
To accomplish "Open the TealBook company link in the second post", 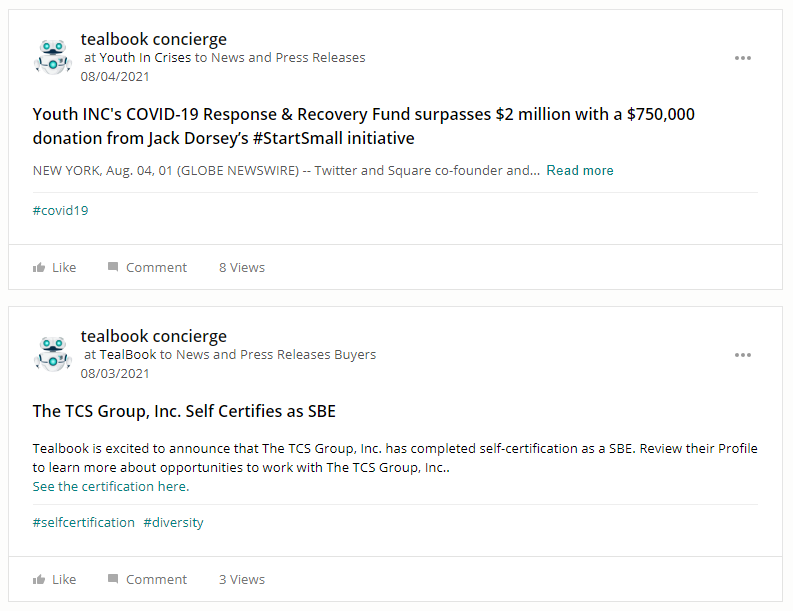I will point(127,354).
